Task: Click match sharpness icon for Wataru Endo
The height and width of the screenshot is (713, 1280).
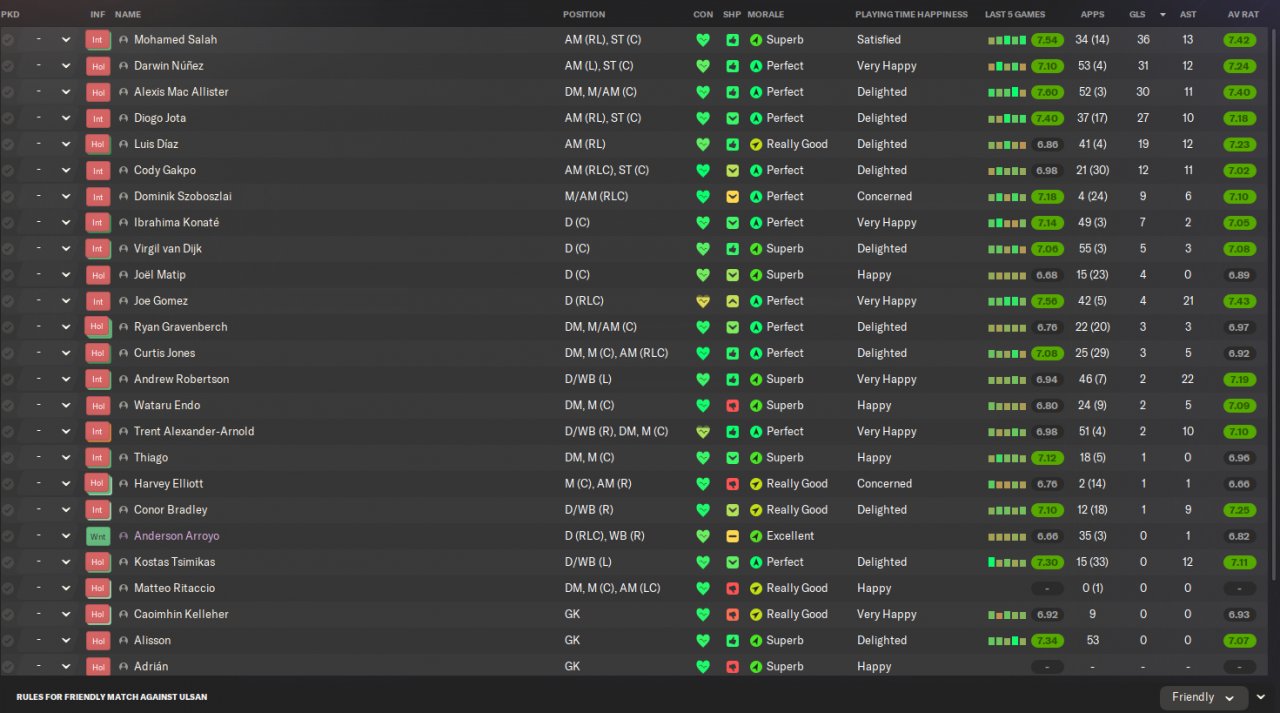Action: point(732,406)
